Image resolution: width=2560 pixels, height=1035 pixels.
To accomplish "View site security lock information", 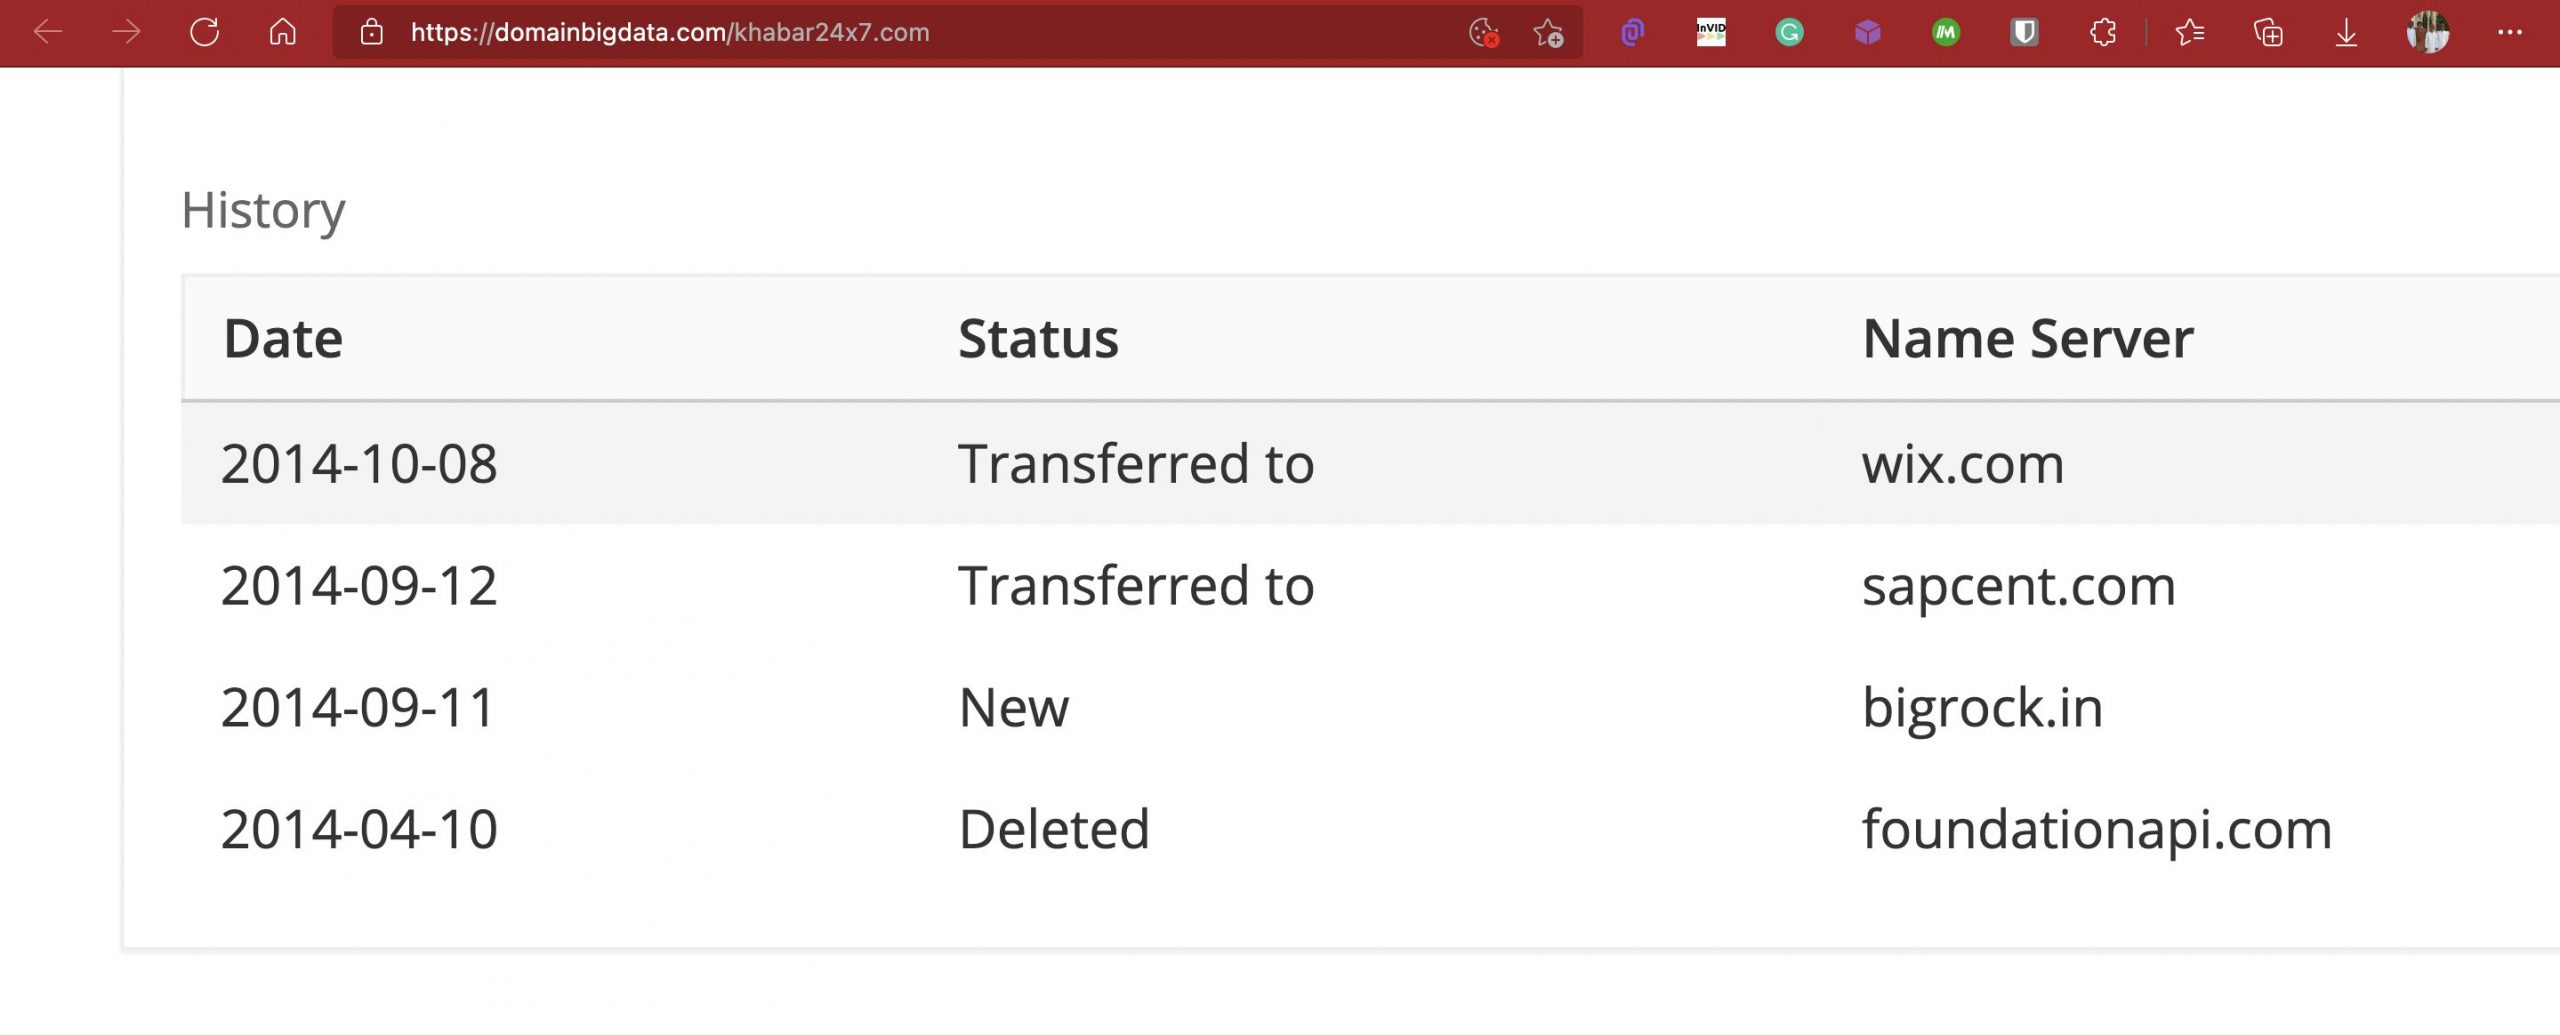I will [371, 32].
